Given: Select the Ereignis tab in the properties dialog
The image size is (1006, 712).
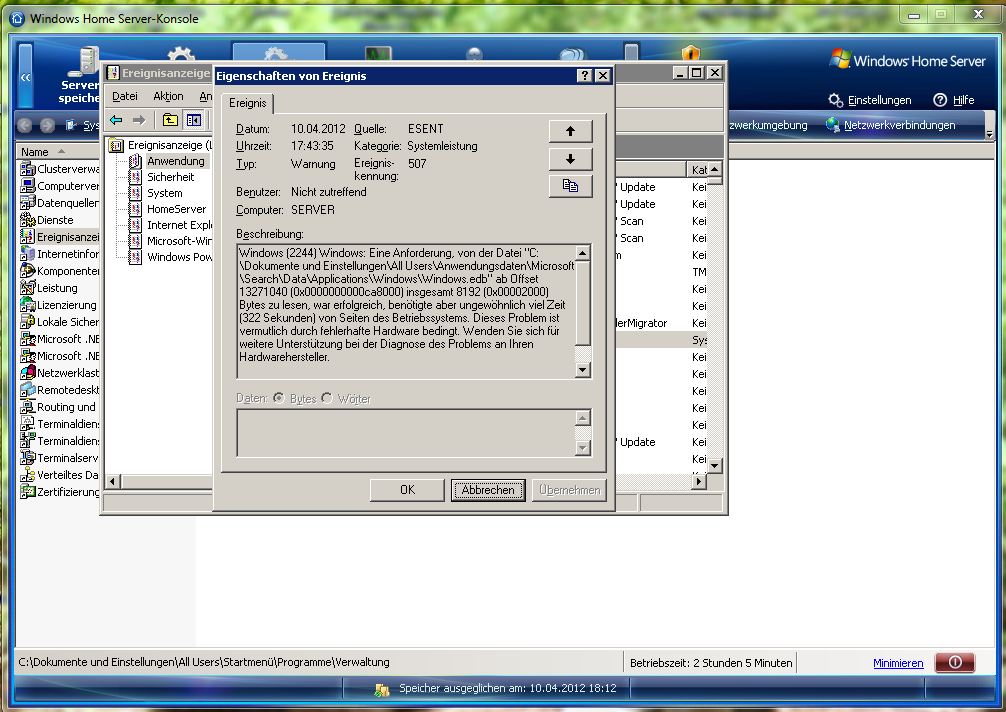Looking at the screenshot, I should [x=248, y=103].
